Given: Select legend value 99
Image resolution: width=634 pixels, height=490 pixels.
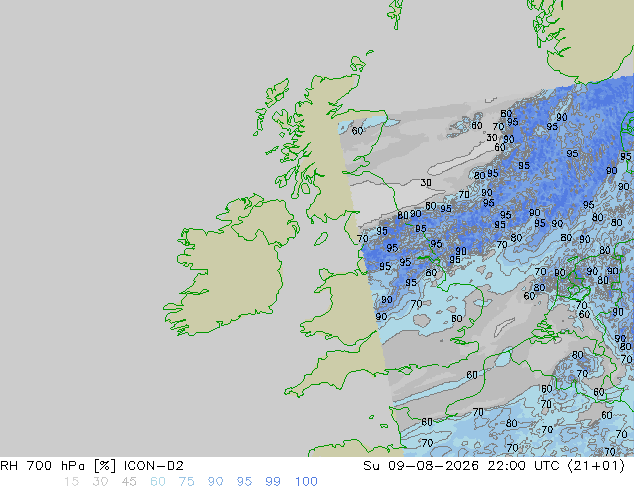Looking at the screenshot, I should coord(273,482).
